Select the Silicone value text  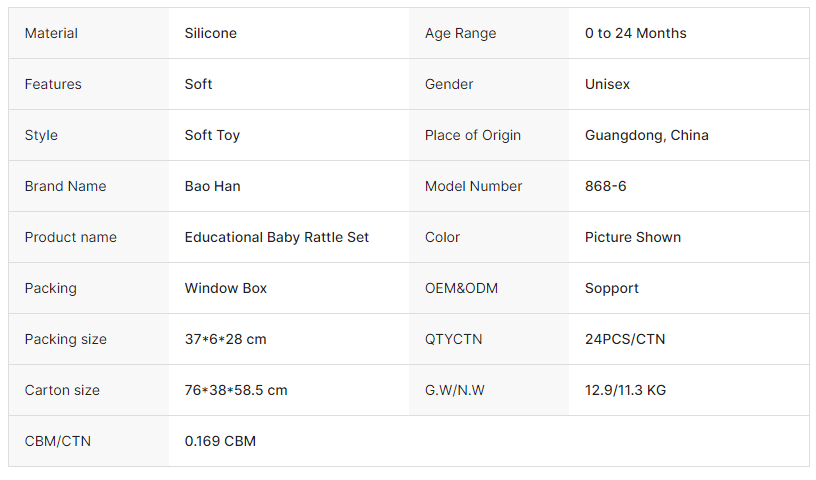211,33
